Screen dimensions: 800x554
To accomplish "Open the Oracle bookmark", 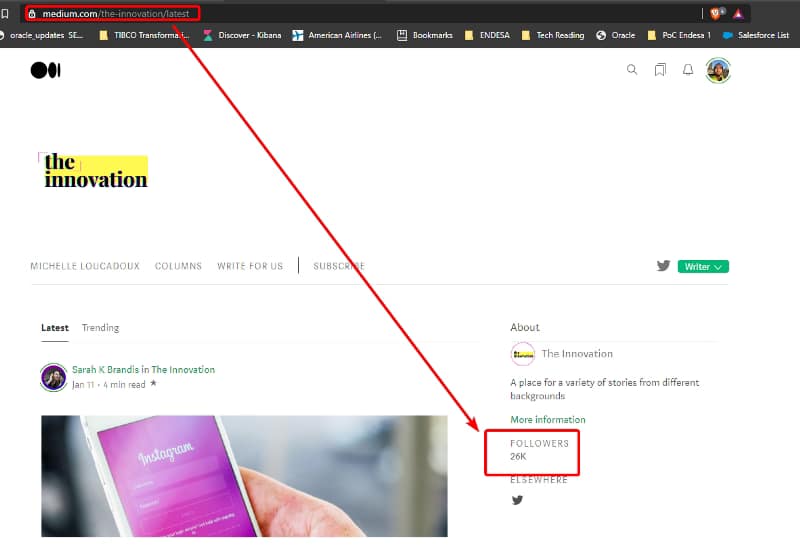I will click(616, 35).
